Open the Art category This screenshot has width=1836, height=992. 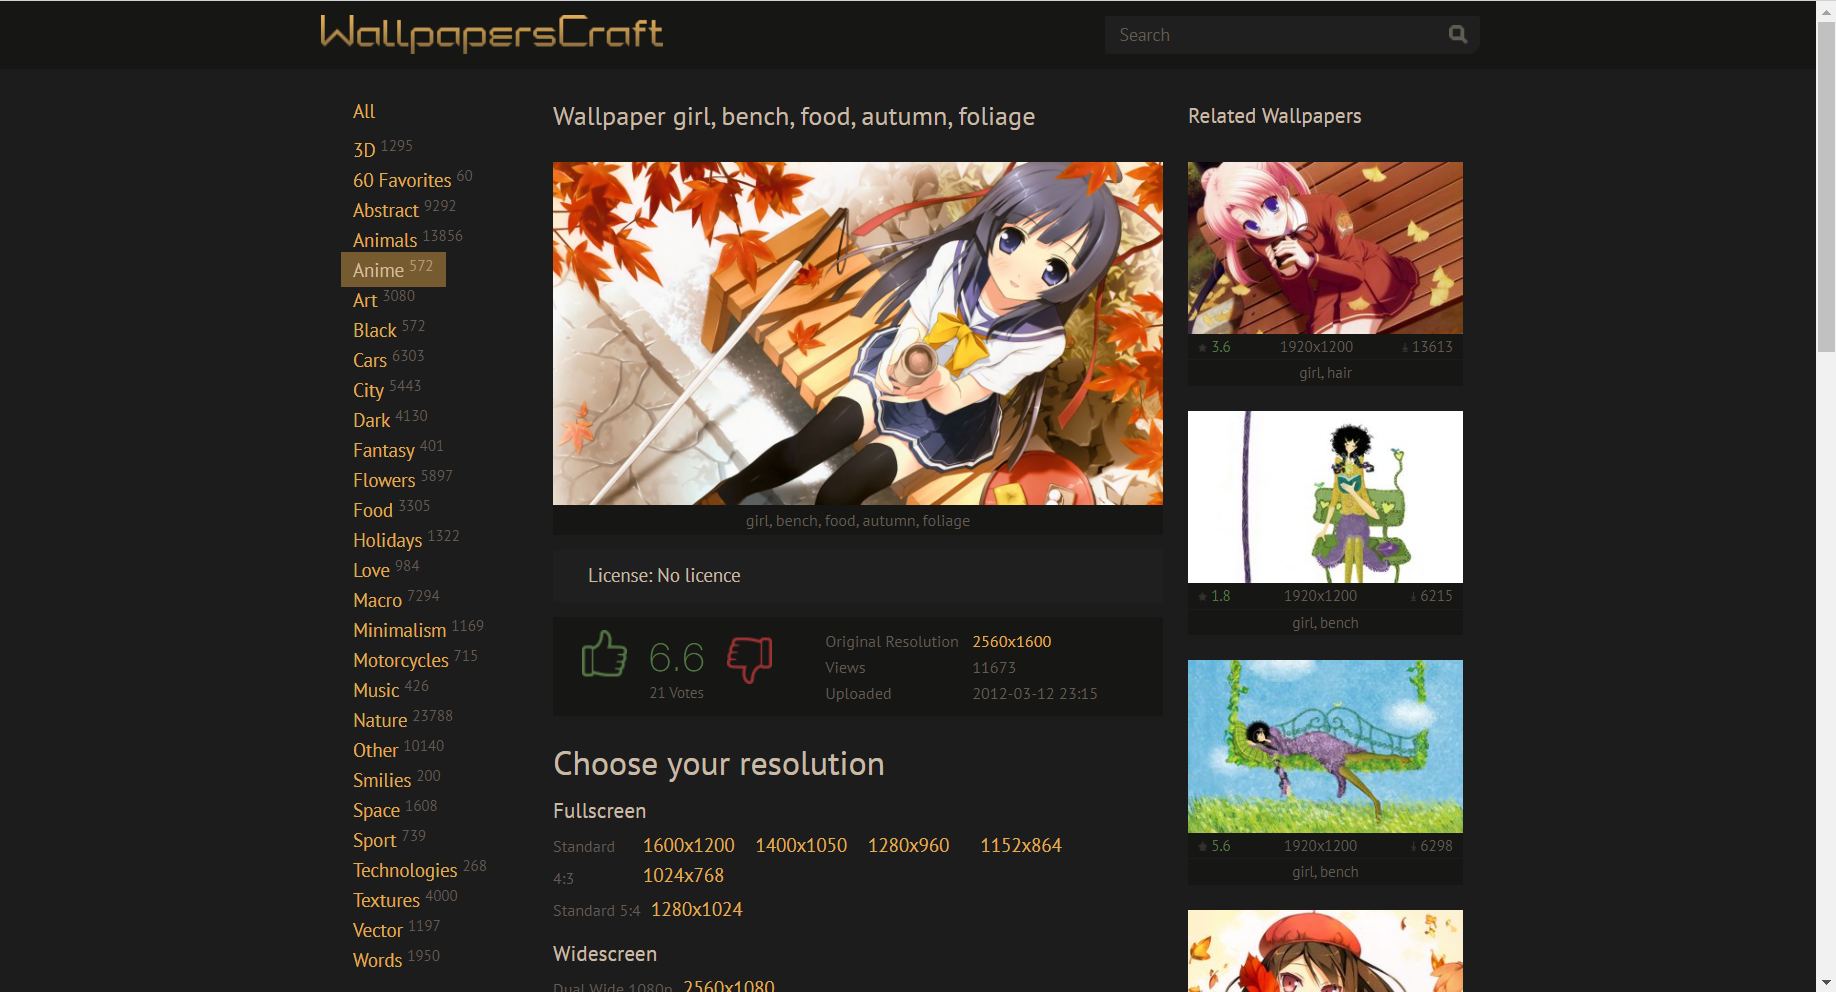tap(365, 300)
